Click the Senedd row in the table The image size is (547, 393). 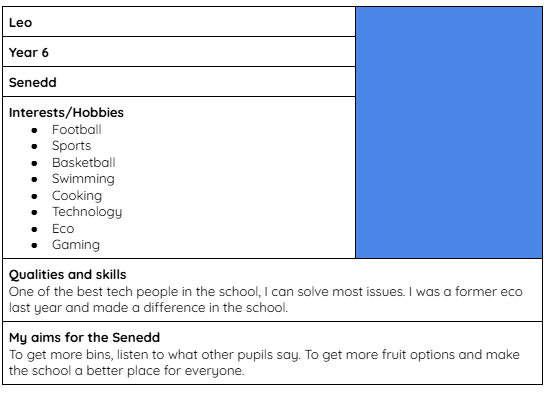(x=179, y=82)
